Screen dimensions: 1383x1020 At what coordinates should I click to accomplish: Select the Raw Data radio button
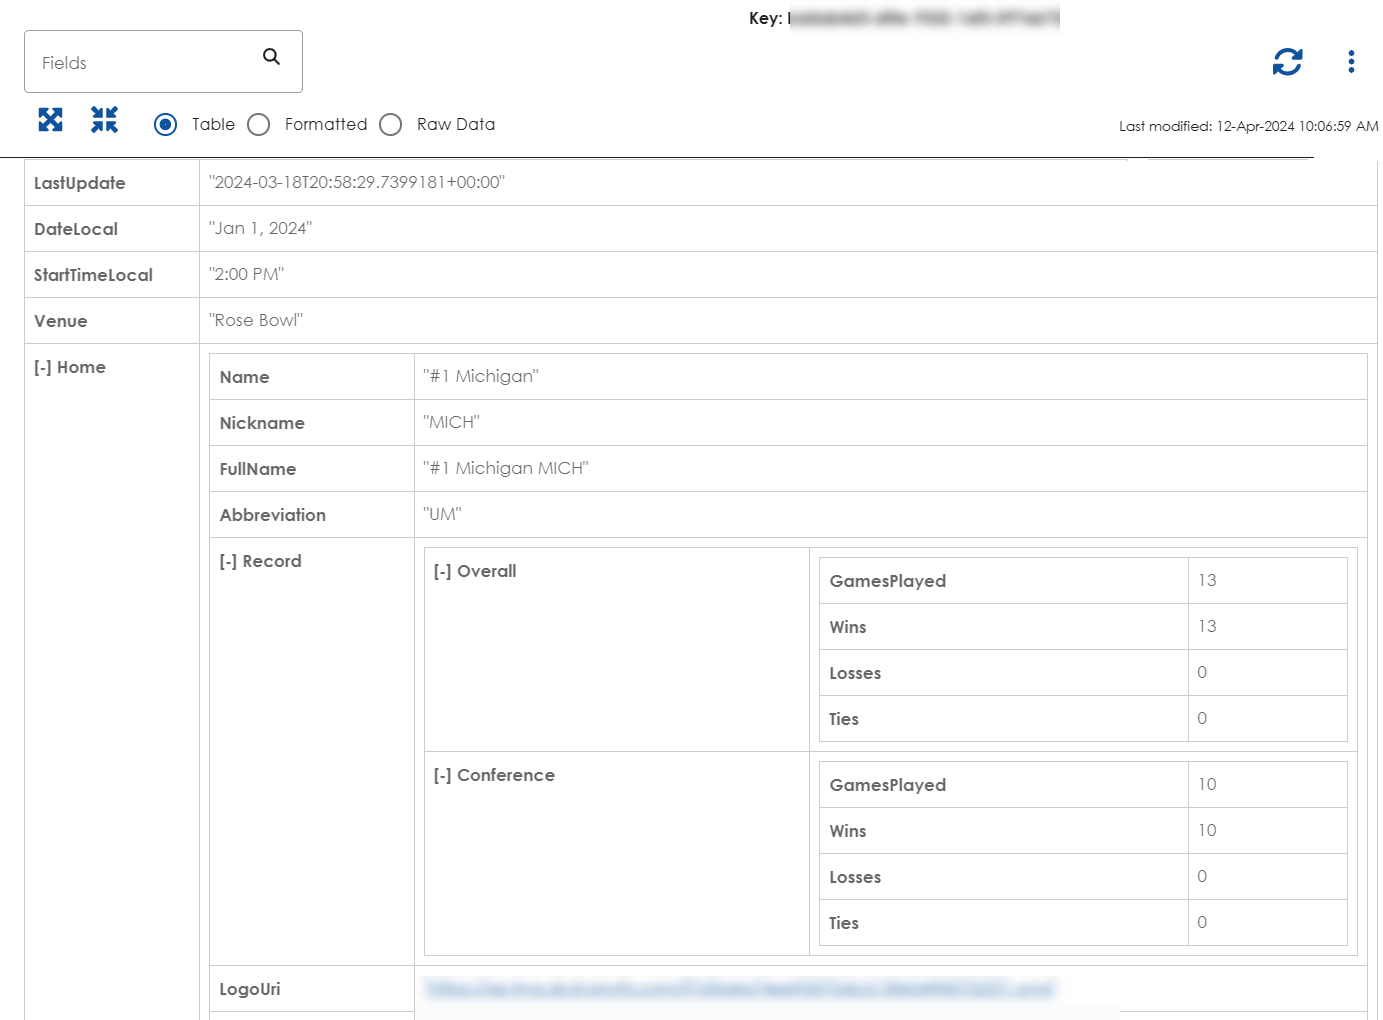click(x=391, y=125)
